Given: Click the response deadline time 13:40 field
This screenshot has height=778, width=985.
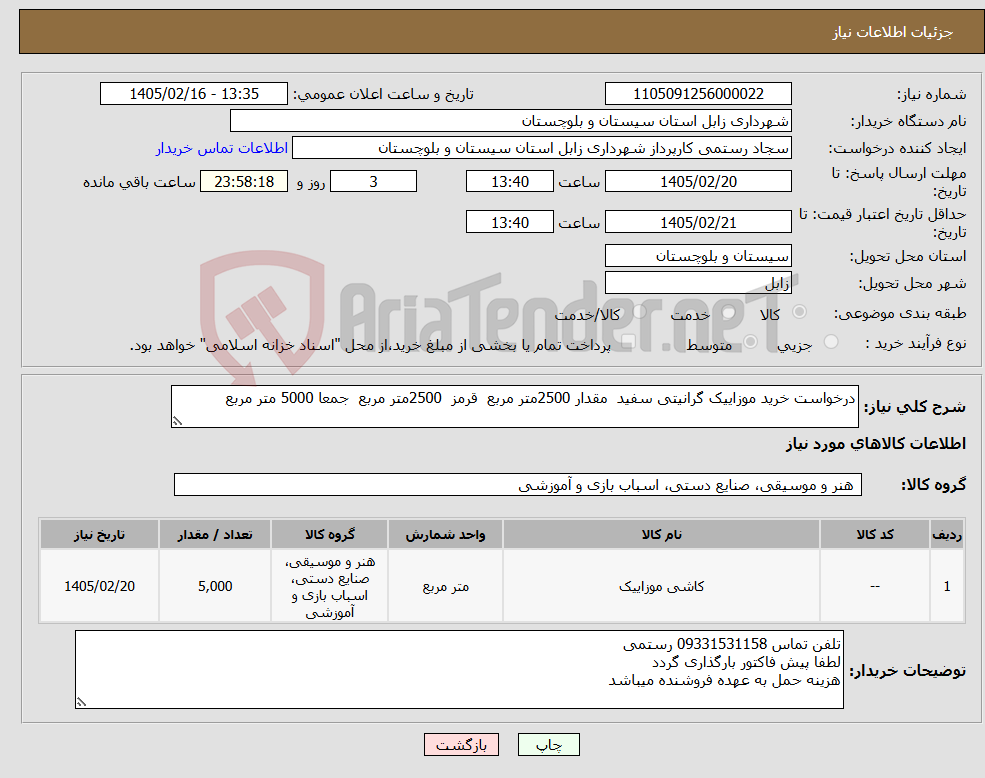Looking at the screenshot, I should pos(509,182).
